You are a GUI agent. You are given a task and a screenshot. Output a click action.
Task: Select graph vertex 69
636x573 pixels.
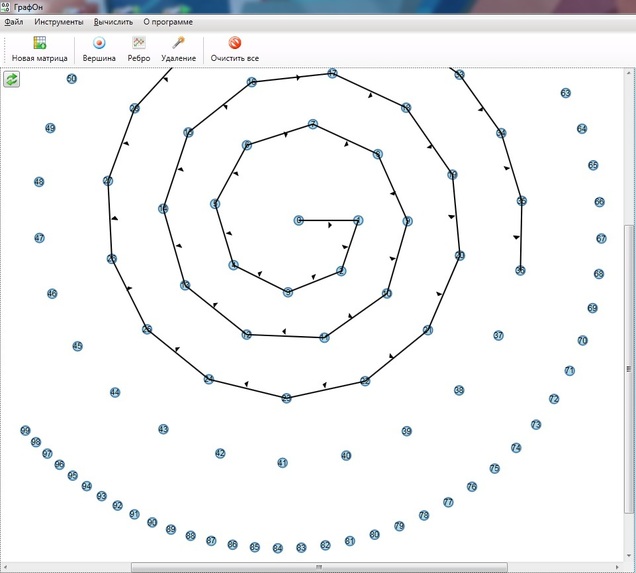[x=592, y=308]
